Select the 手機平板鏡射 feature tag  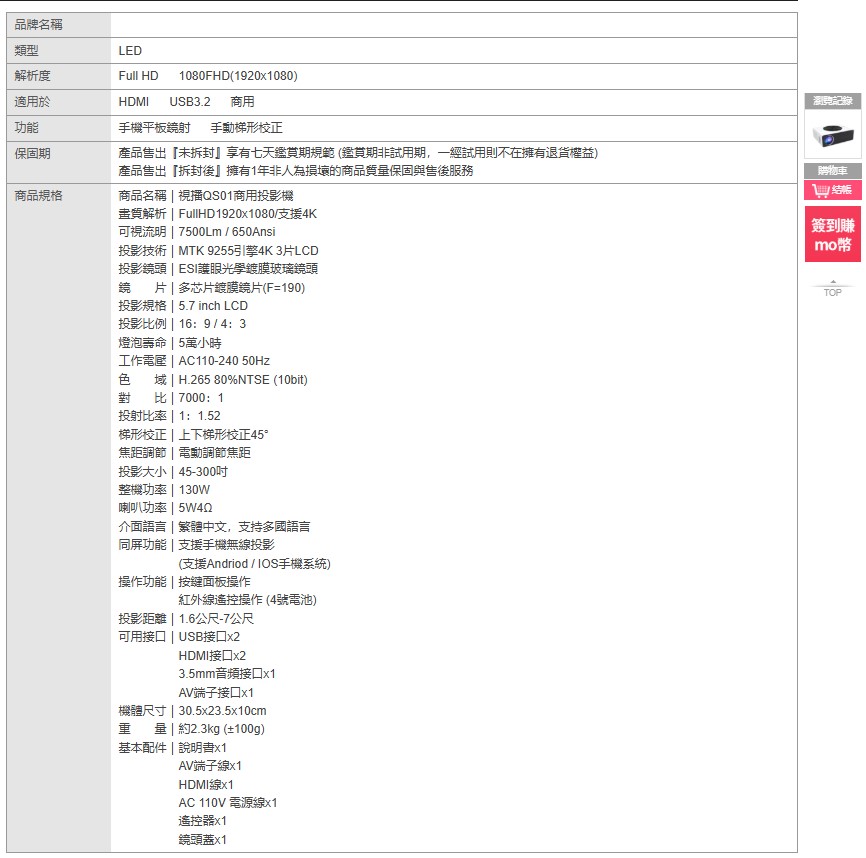pos(154,128)
